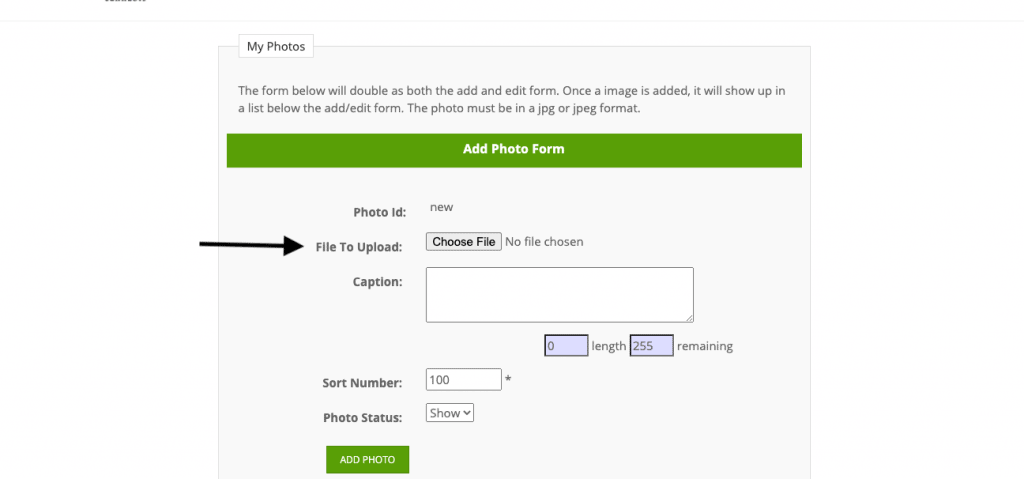Focus the Sort Number field containing 100
Image resolution: width=1024 pixels, height=479 pixels.
pyautogui.click(x=464, y=380)
